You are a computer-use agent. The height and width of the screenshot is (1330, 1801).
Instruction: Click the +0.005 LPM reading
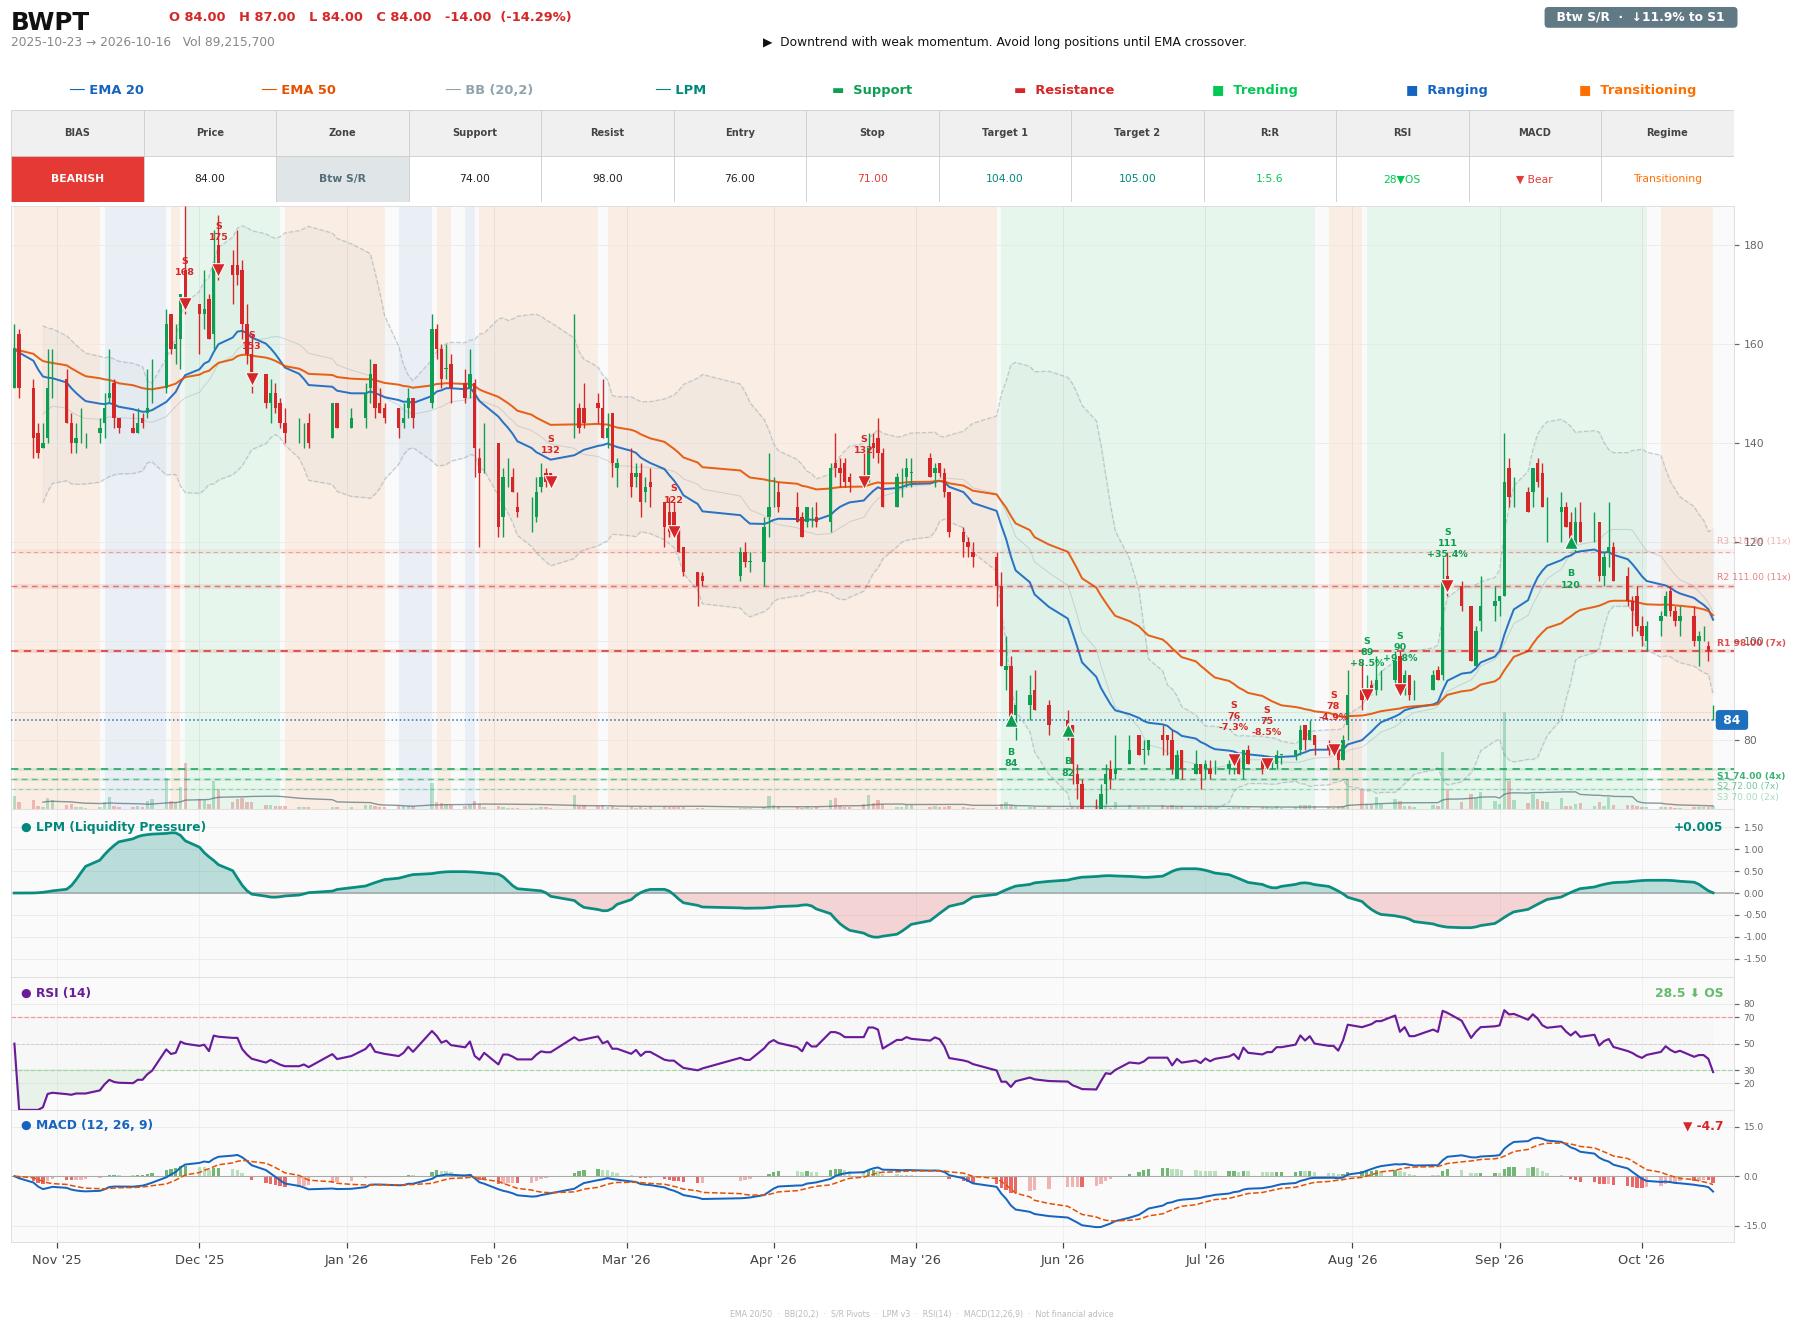point(1698,827)
